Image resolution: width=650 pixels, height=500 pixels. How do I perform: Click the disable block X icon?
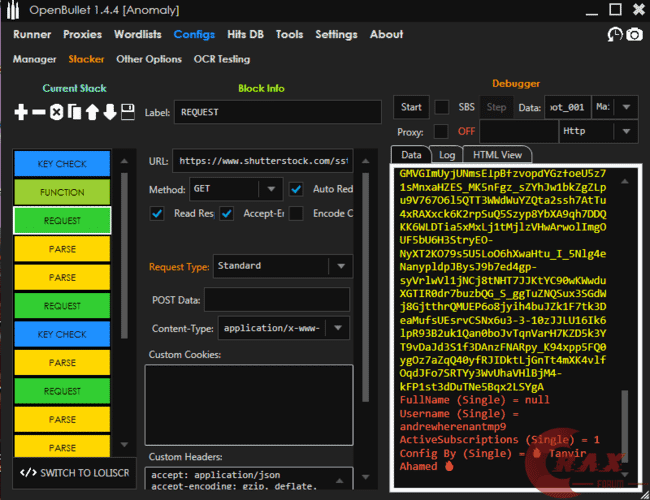coord(57,113)
